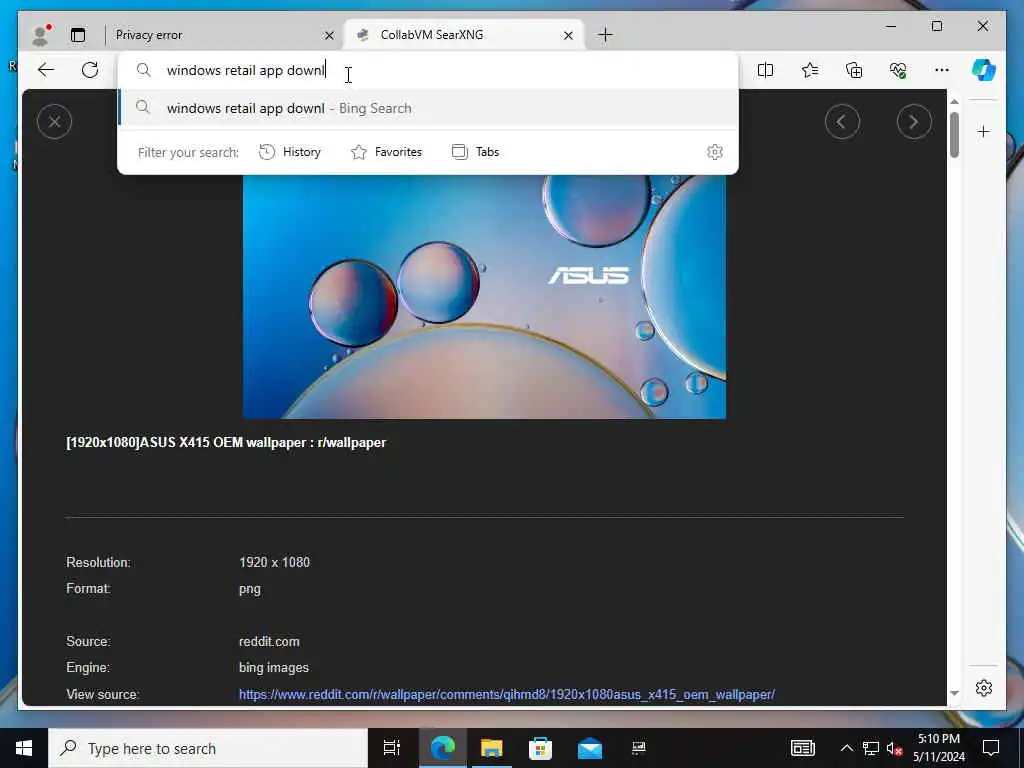Click the 1920 x 1080 resolution value
Viewport: 1024px width, 768px height.
tap(274, 562)
